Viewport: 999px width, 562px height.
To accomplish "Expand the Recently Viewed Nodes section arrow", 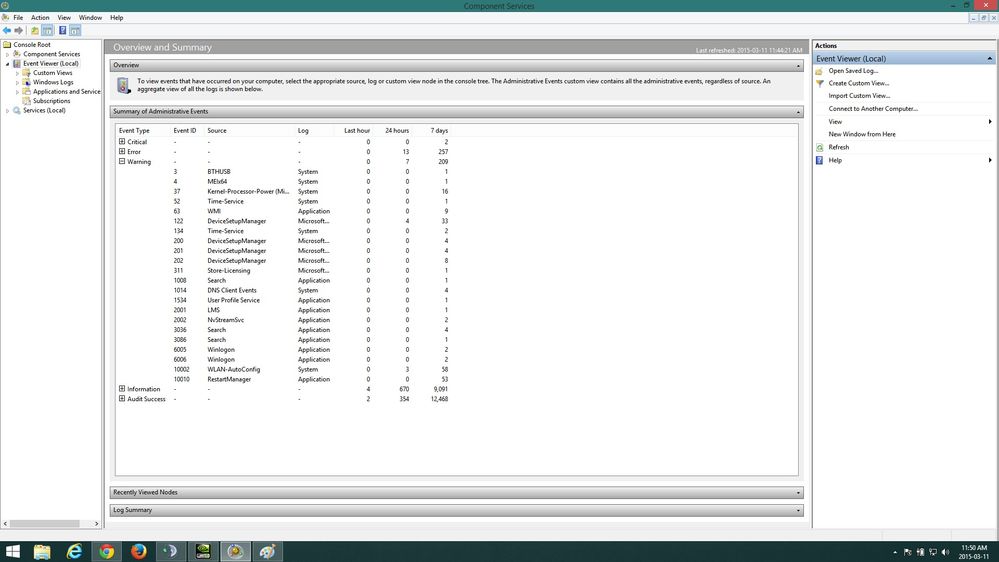I will [x=798, y=493].
